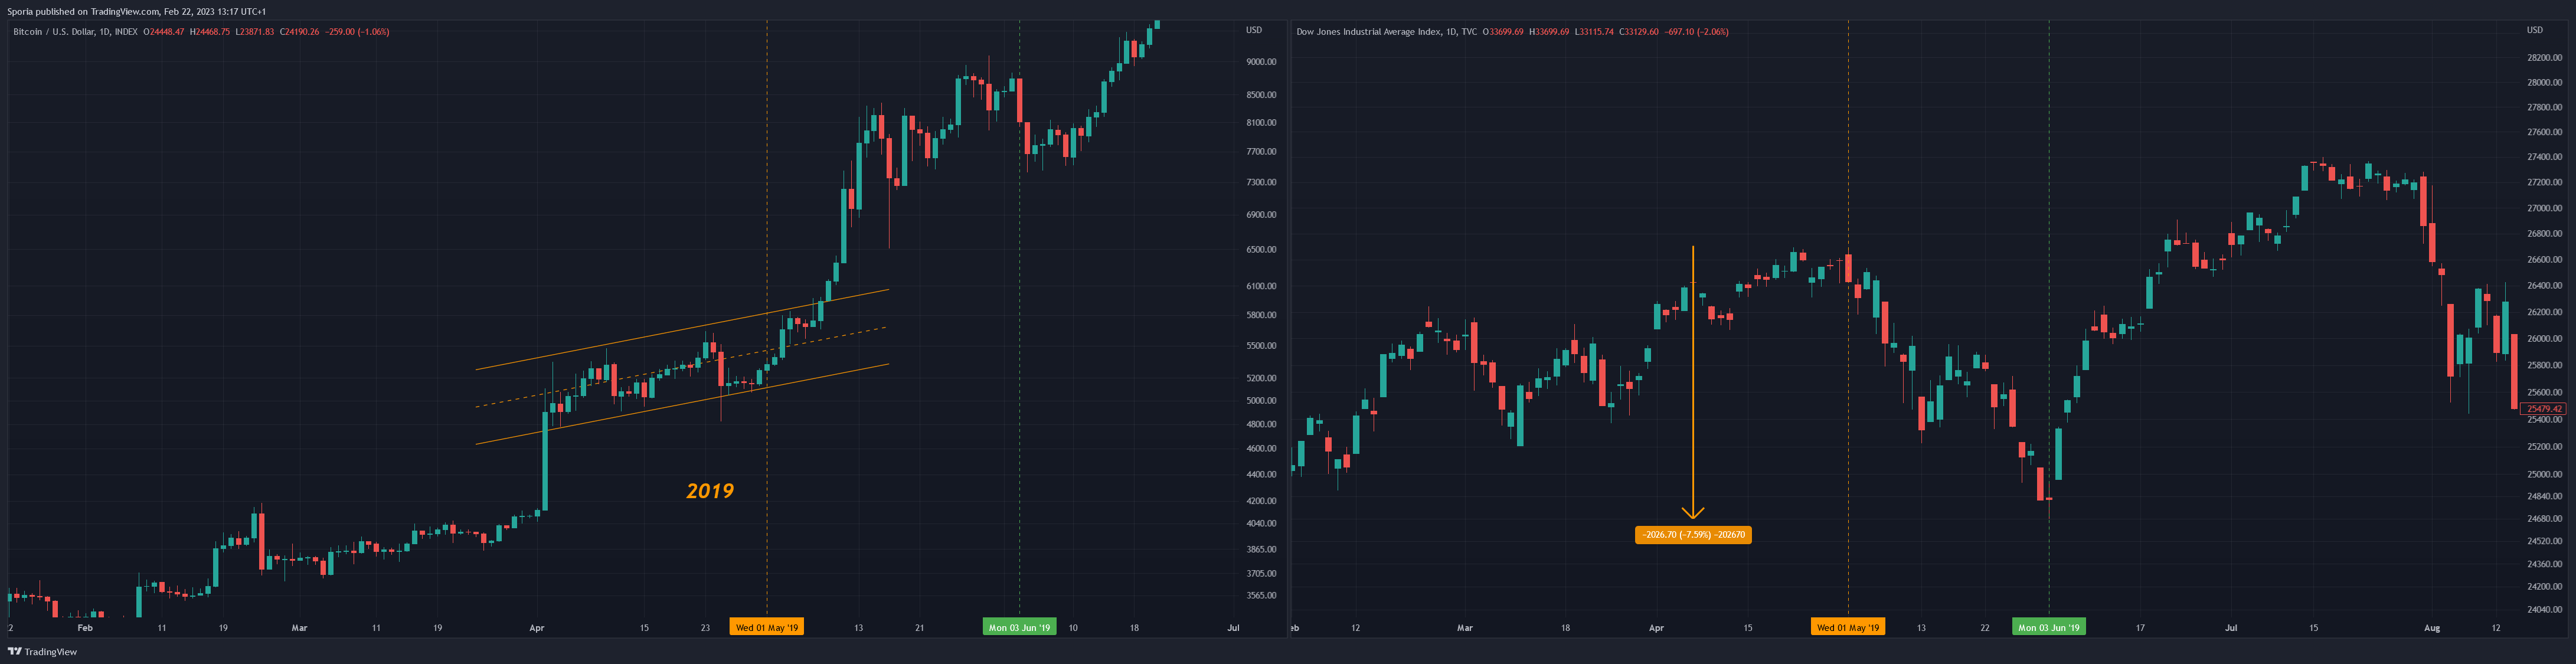The height and width of the screenshot is (664, 2576).
Task: Click the green Mon 03 Jun '19 label on Dow Jones chart
Action: pos(2049,628)
